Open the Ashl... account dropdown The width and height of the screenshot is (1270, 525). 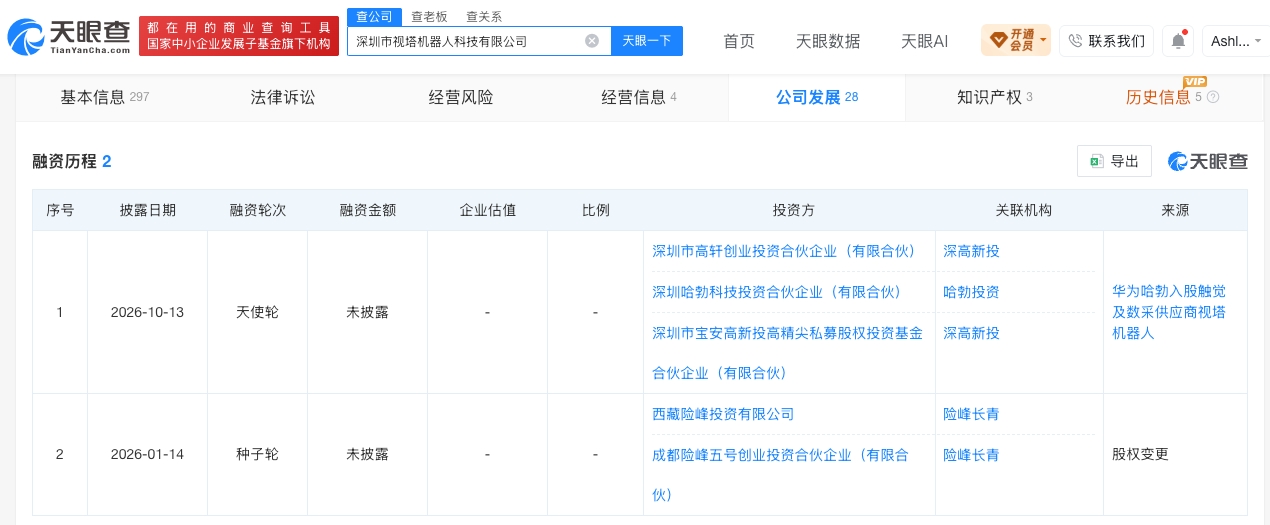(x=1236, y=41)
